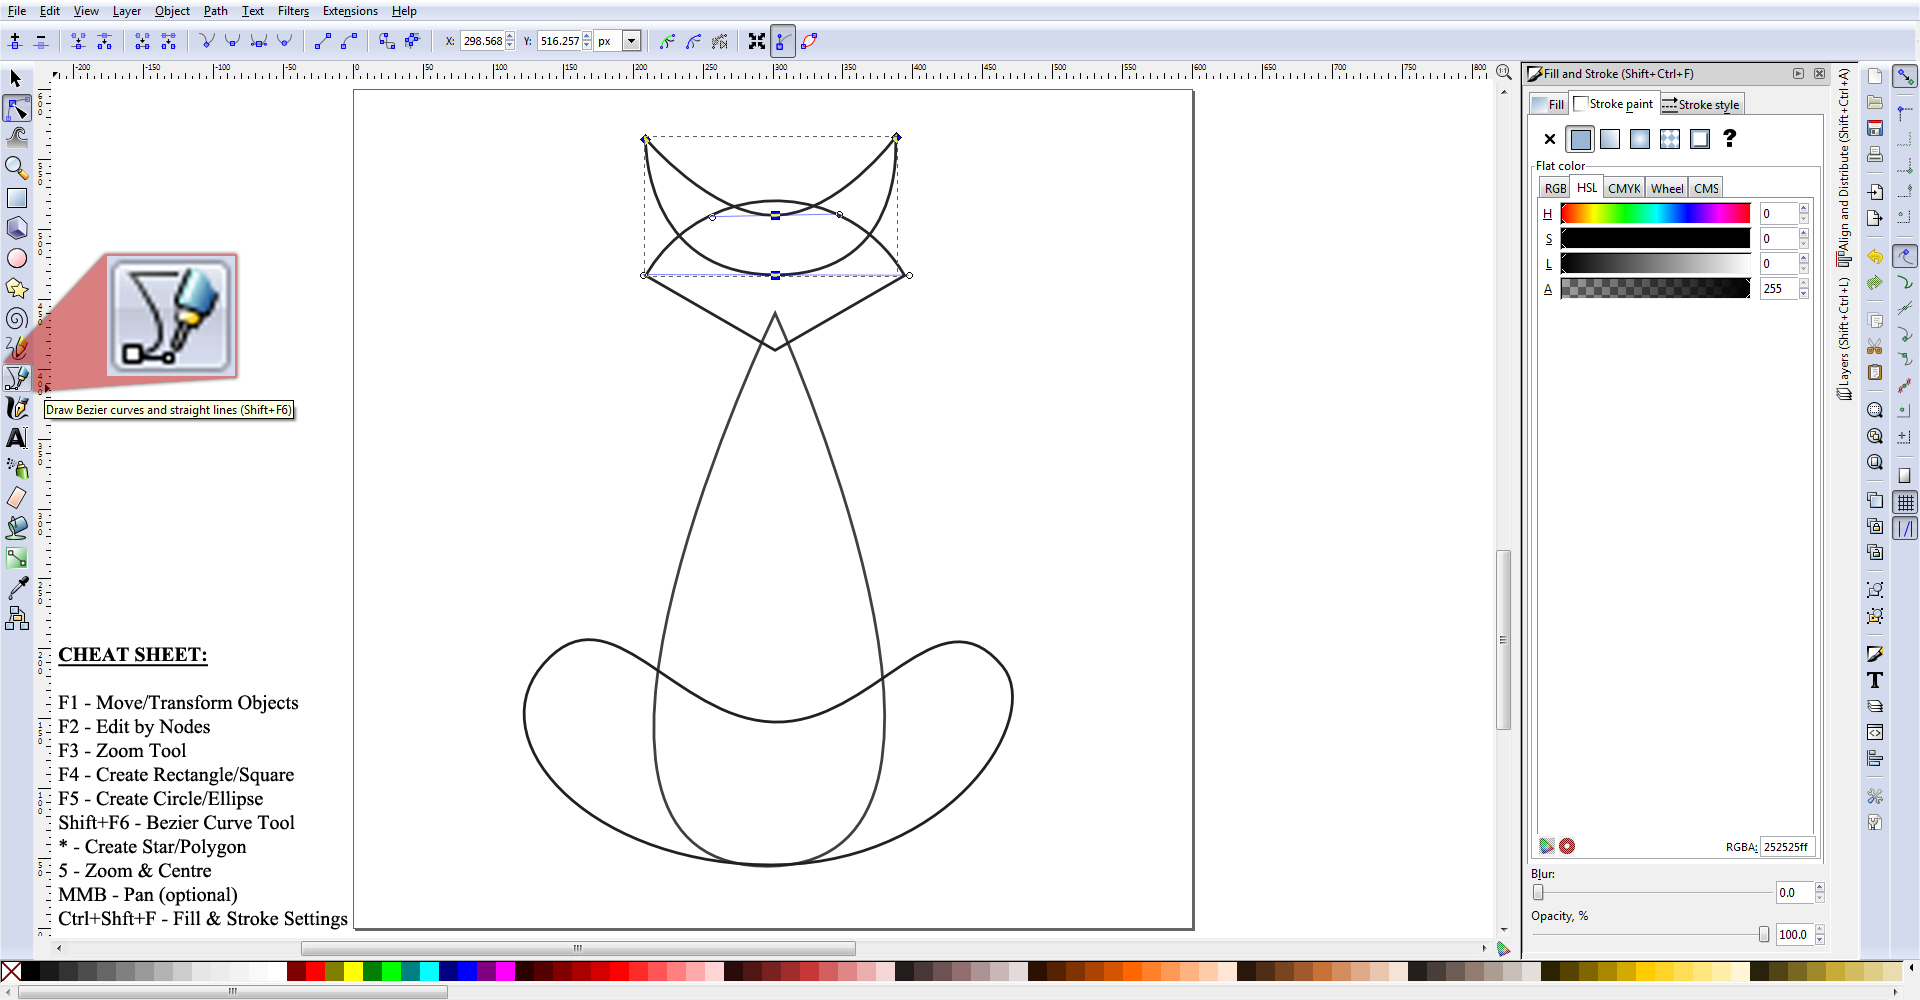The image size is (1920, 1000).
Task: Select the Zoom magnifier tool
Action: coord(17,167)
